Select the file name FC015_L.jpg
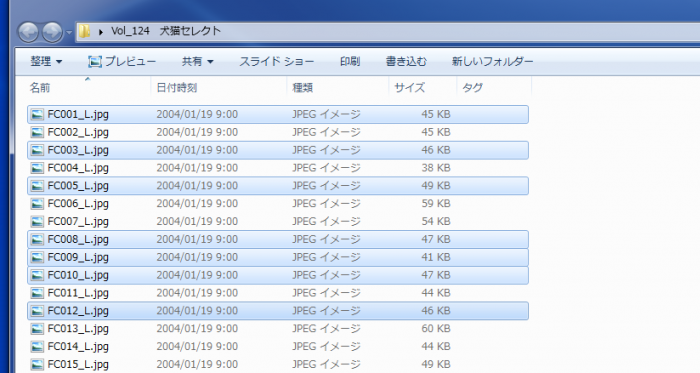Screen dimensions: 700x373 78,365
